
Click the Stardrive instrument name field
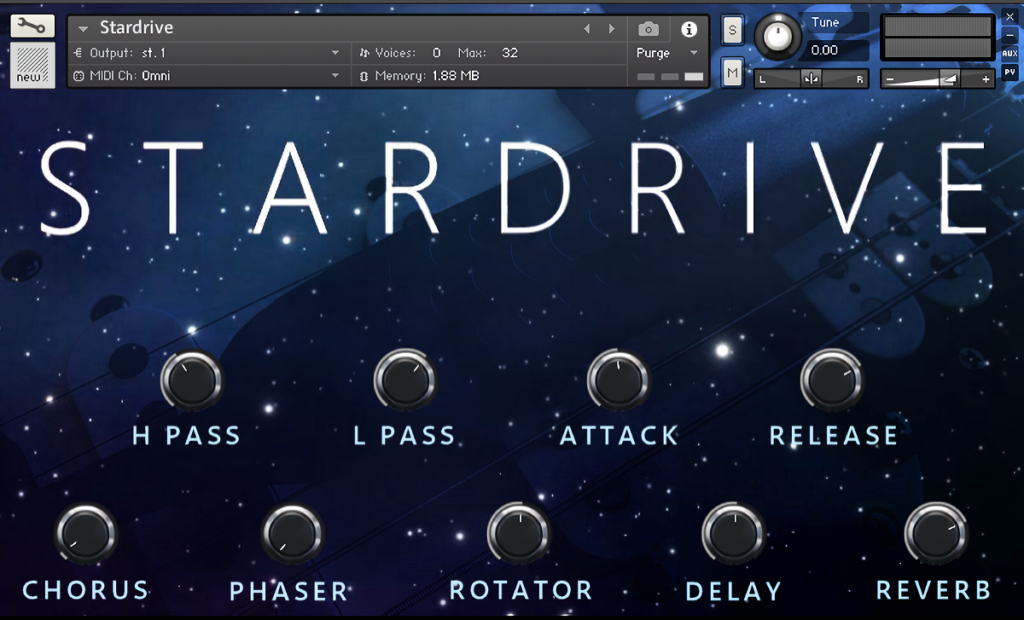136,27
